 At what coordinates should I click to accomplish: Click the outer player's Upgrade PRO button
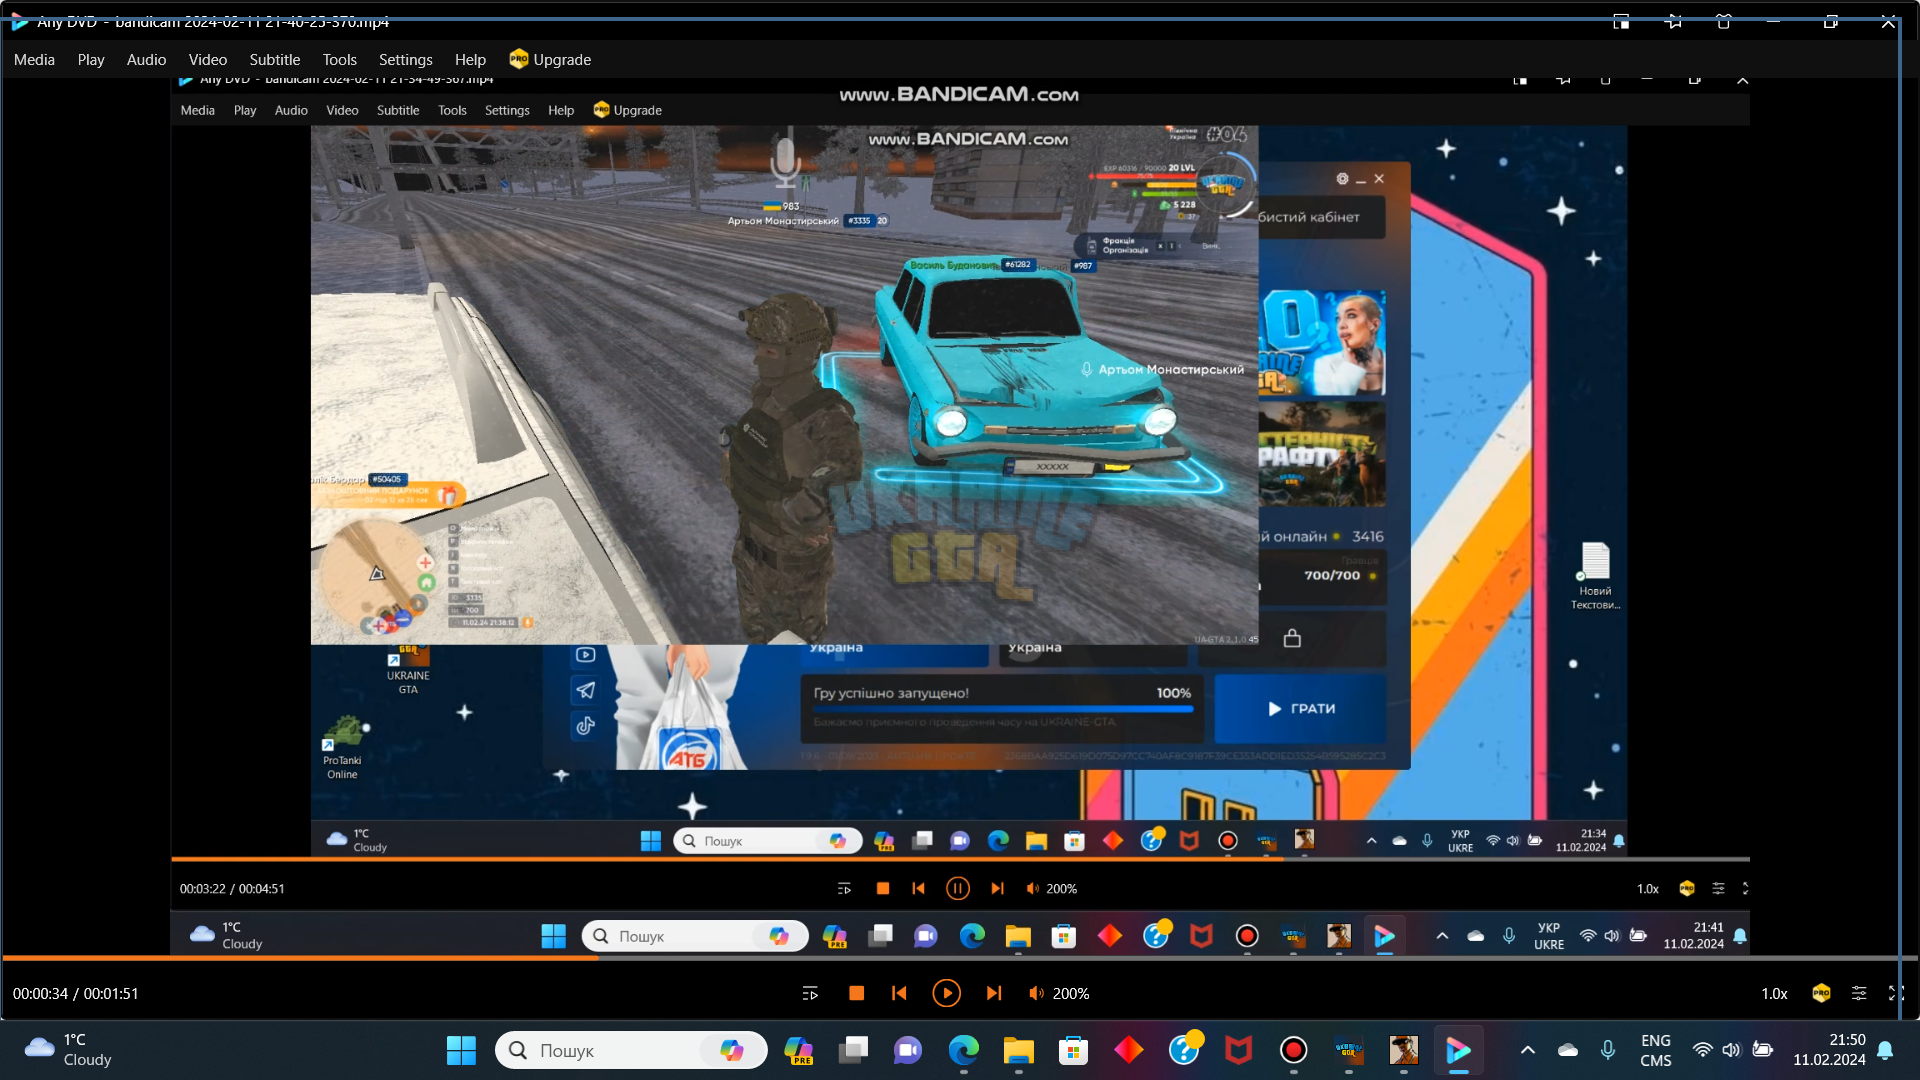[x=550, y=60]
